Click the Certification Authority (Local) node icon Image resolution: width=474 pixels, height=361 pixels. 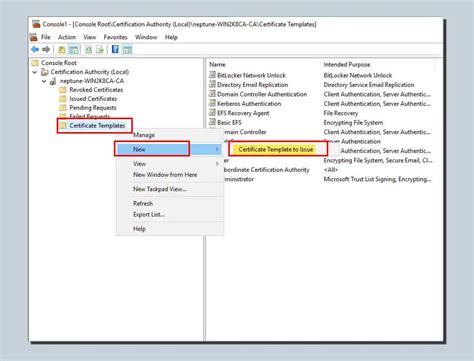pos(45,72)
